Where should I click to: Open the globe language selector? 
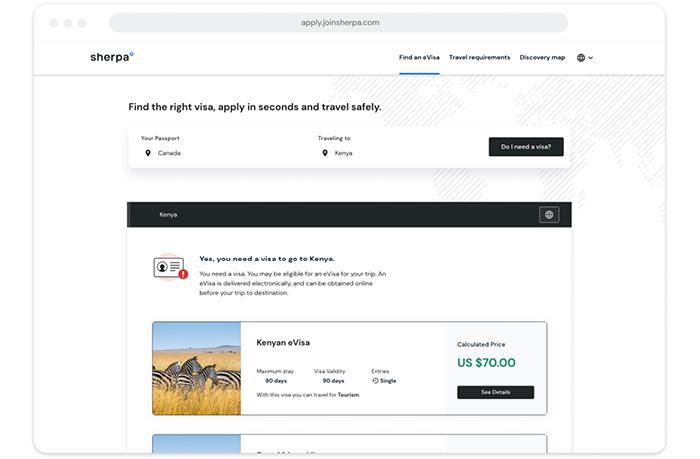[581, 58]
